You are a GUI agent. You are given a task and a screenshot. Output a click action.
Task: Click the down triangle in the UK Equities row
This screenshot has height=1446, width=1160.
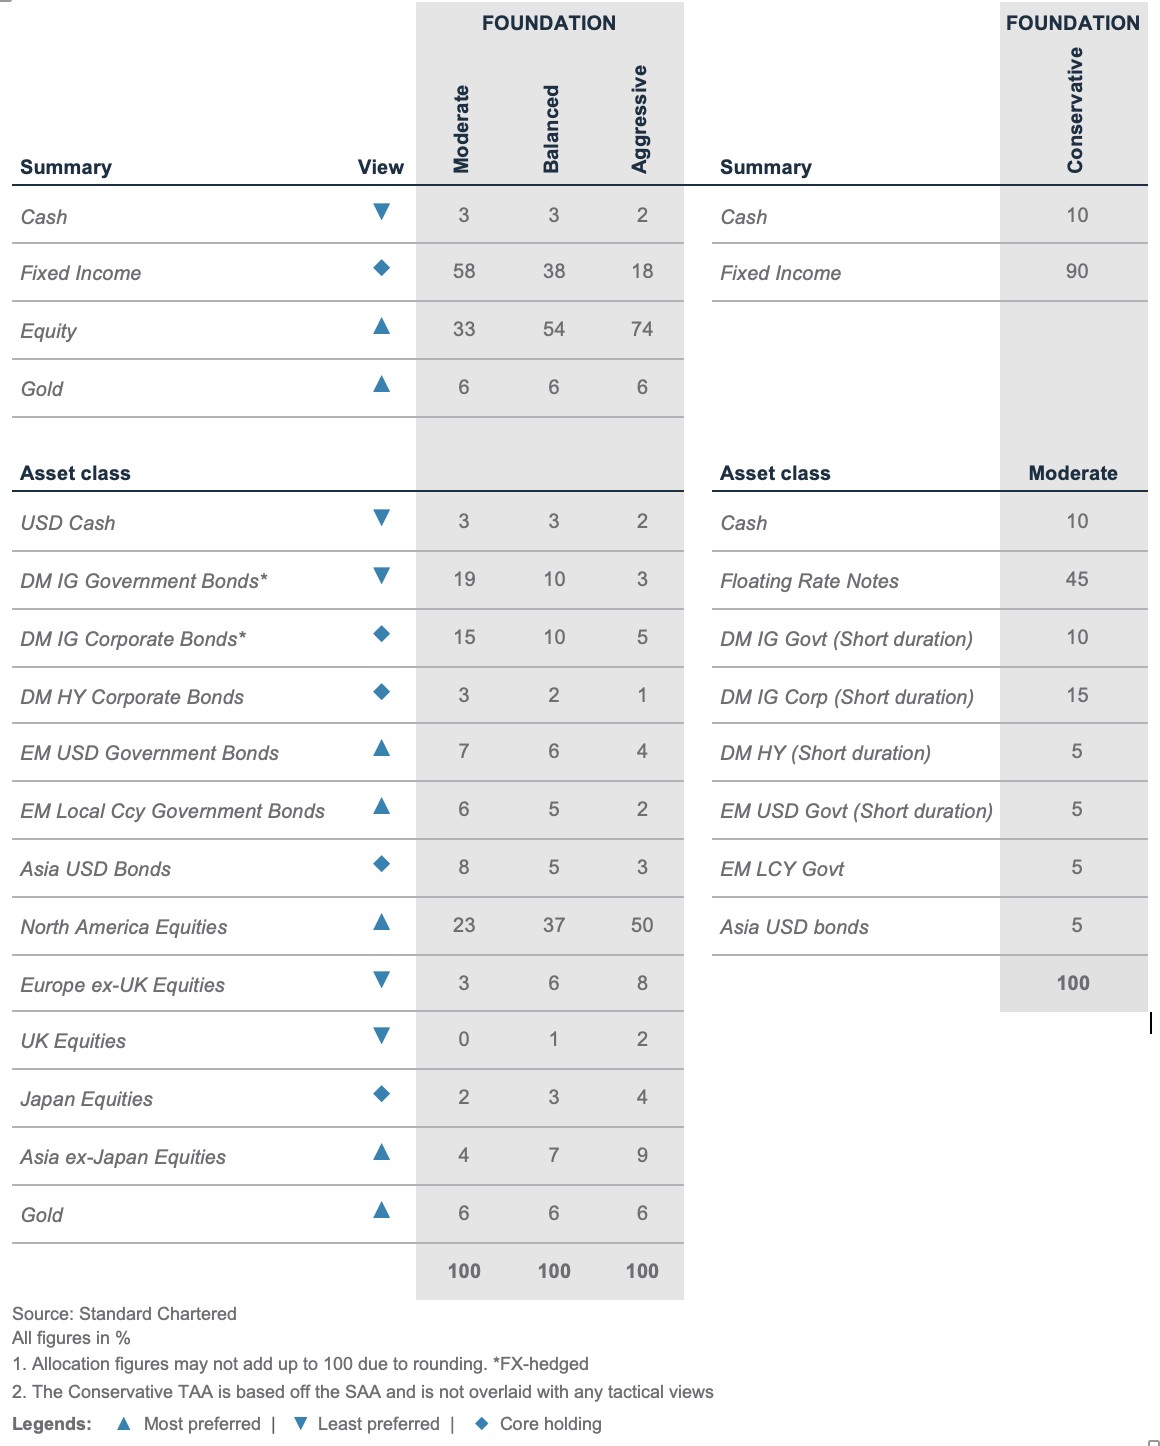click(381, 1036)
